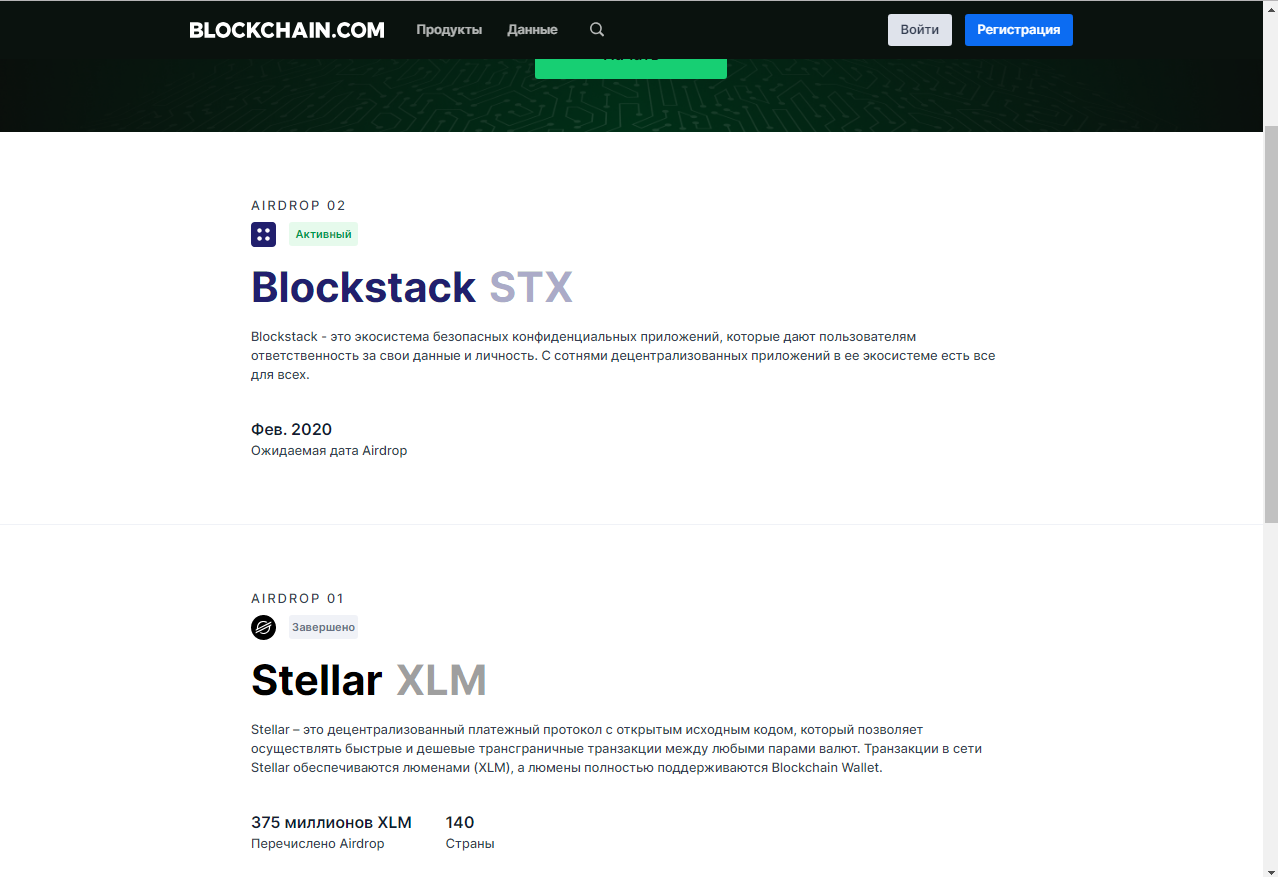Open the Продукты menu
The height and width of the screenshot is (877, 1278).
[x=449, y=30]
